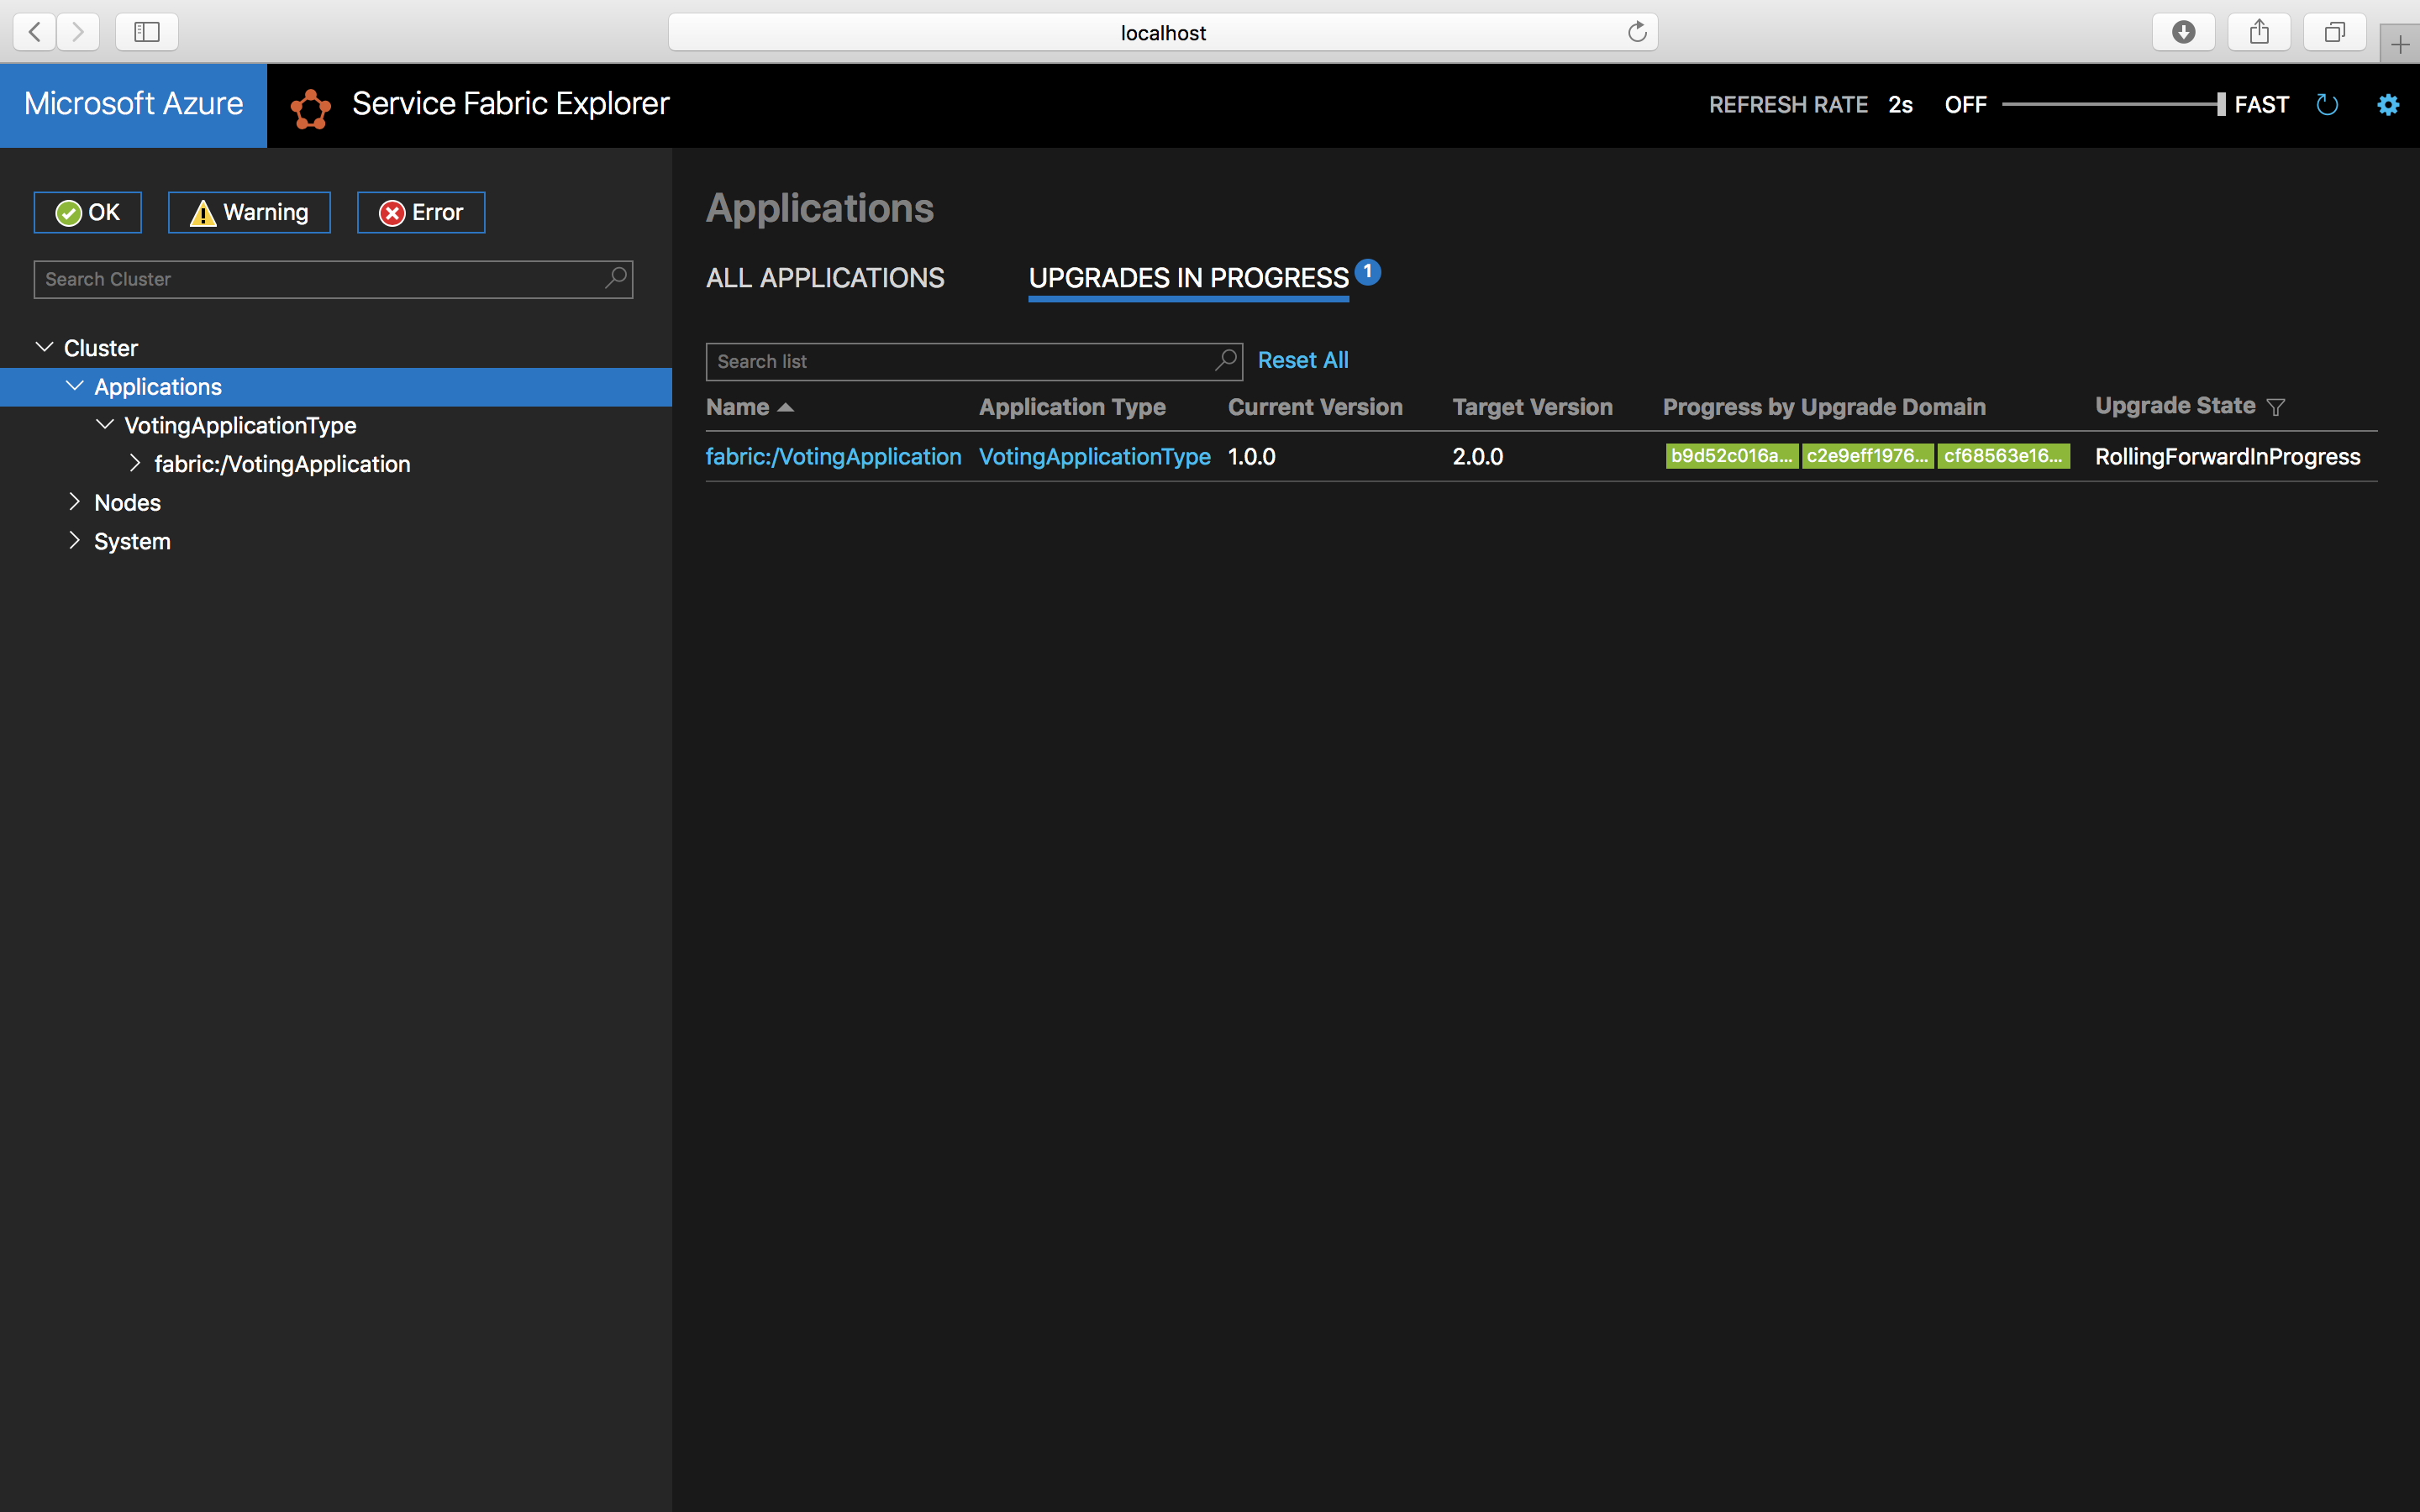
Task: Click the settings gear icon
Action: coord(2387,104)
